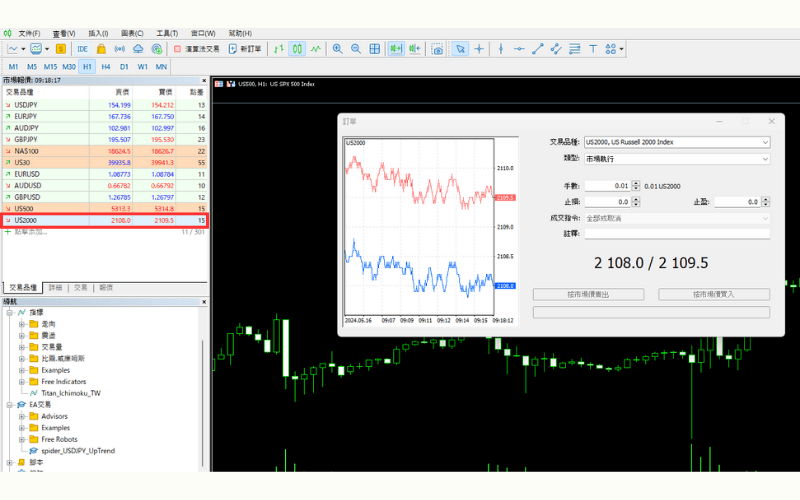Screen dimensions: 800x500
Task: Click the zoom in magnifier icon
Action: point(337,48)
